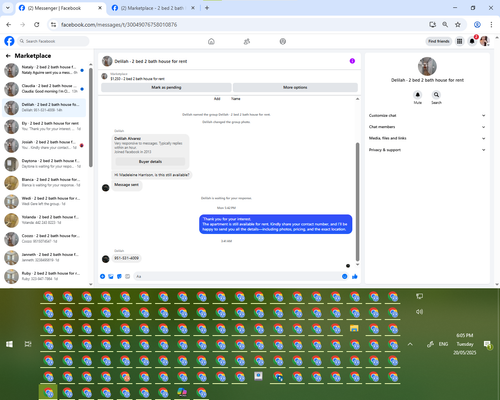Open emoji picker in message box

coord(345,276)
